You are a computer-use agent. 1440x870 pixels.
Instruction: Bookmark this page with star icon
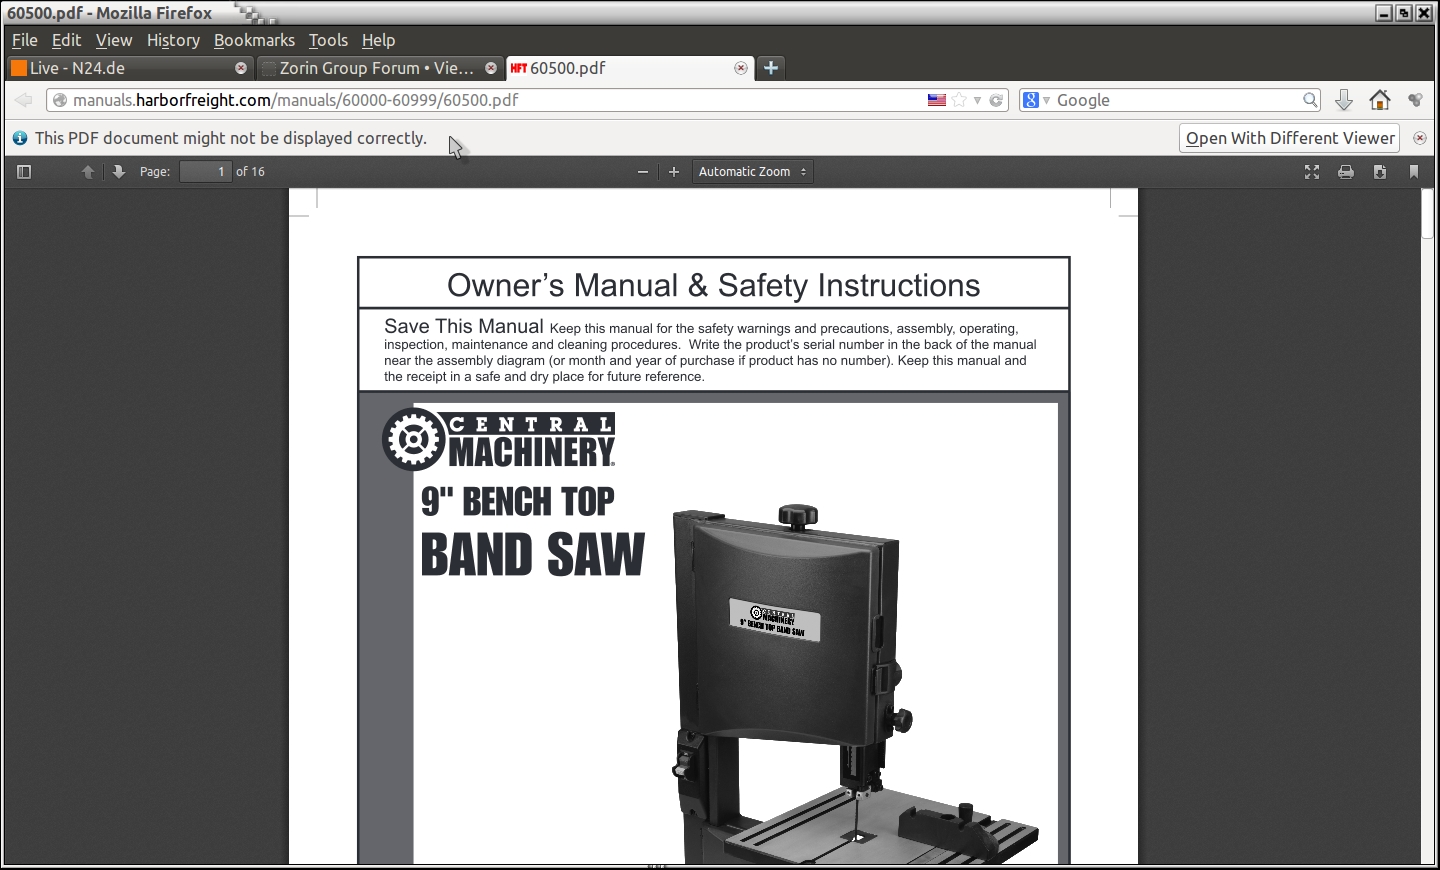pos(960,100)
